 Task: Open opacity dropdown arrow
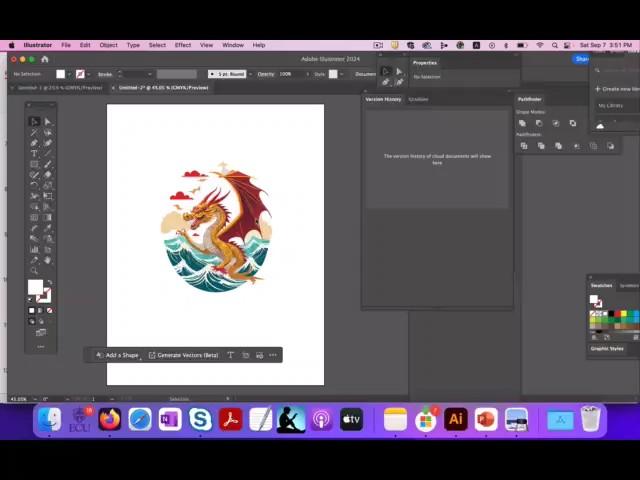[308, 74]
